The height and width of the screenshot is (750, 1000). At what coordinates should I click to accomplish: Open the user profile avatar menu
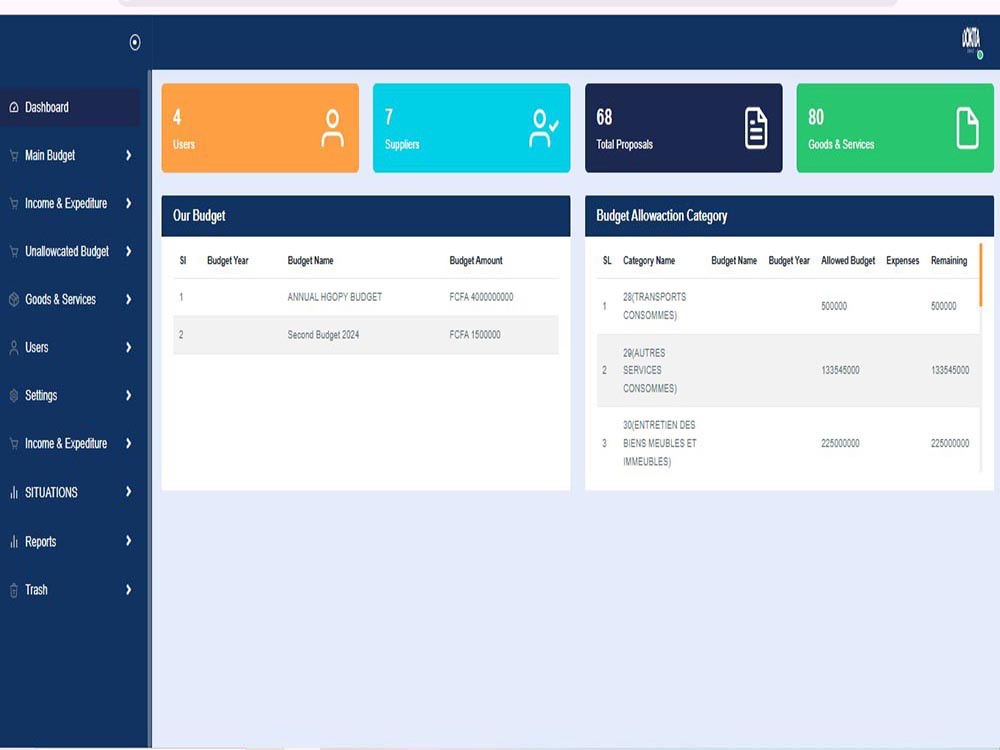point(971,41)
